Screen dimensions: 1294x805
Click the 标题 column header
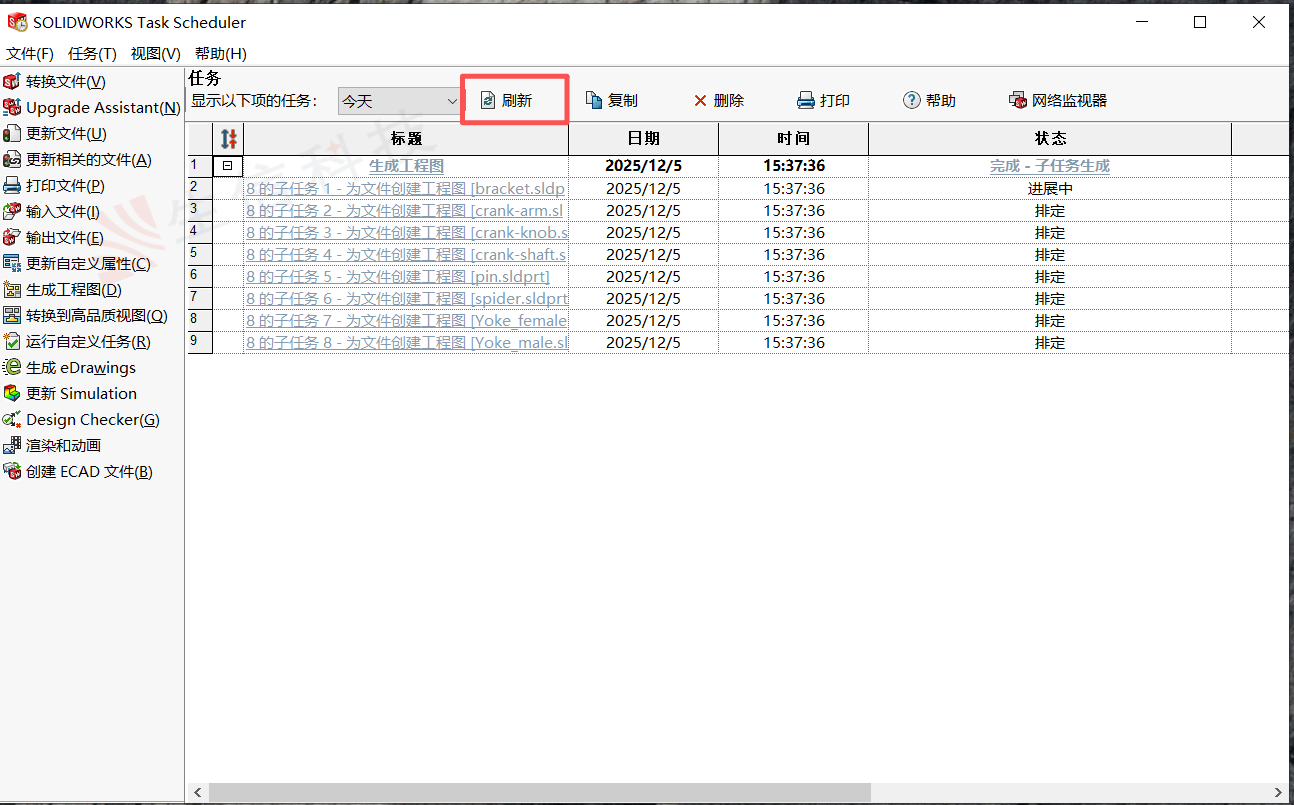406,139
